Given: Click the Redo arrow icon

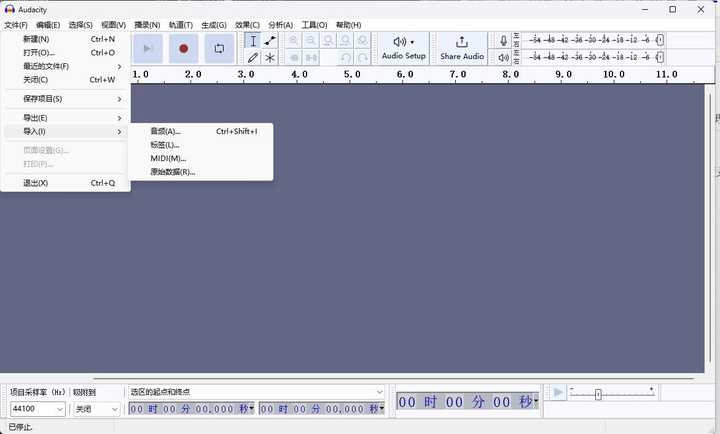Looking at the screenshot, I should [363, 57].
